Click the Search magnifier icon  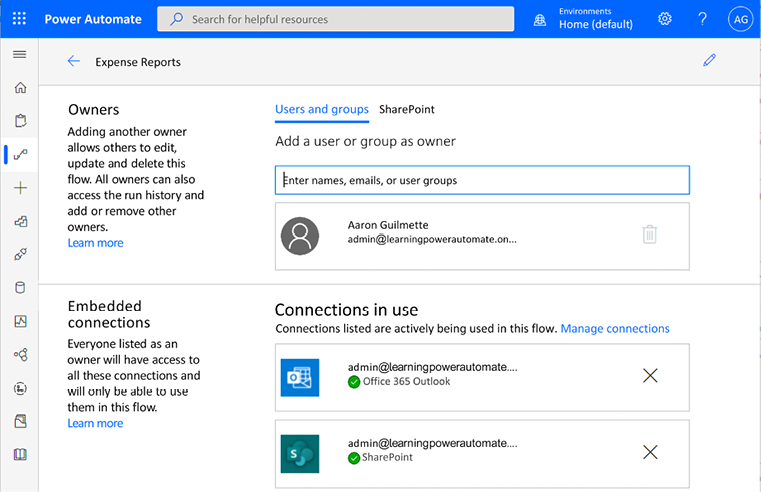pos(177,19)
